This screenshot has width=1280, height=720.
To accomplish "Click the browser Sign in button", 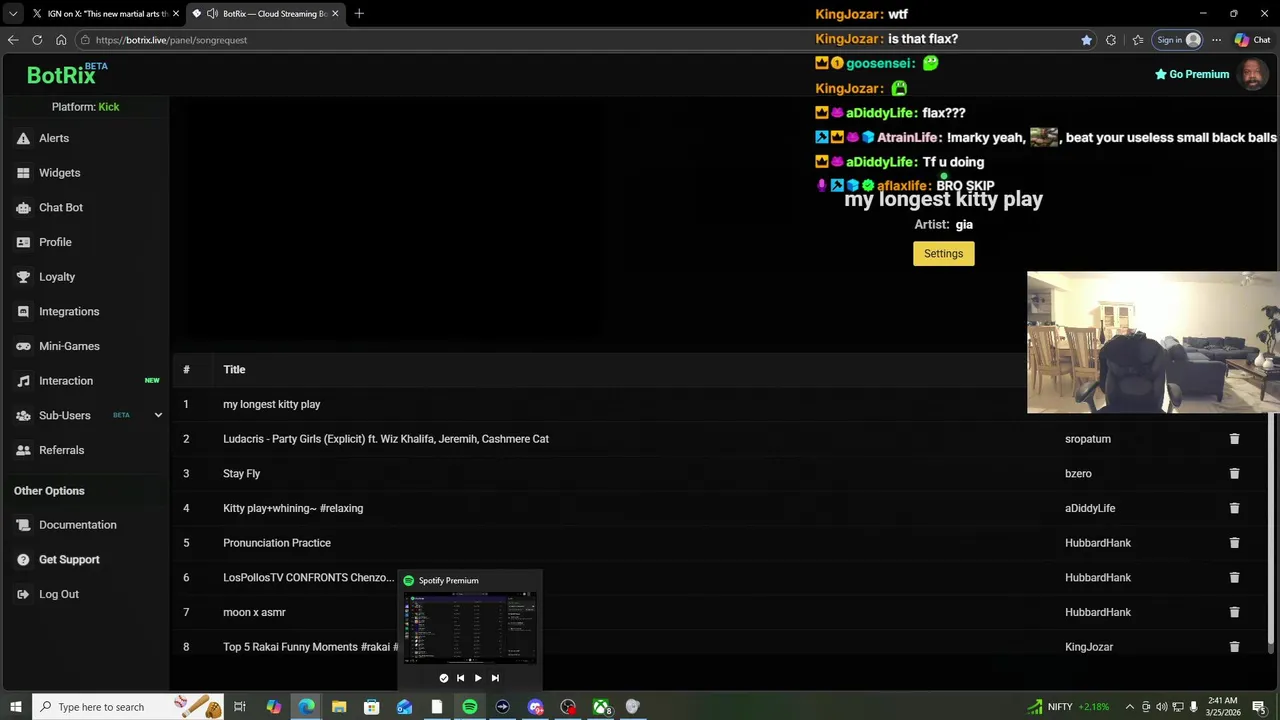I will (x=1178, y=40).
